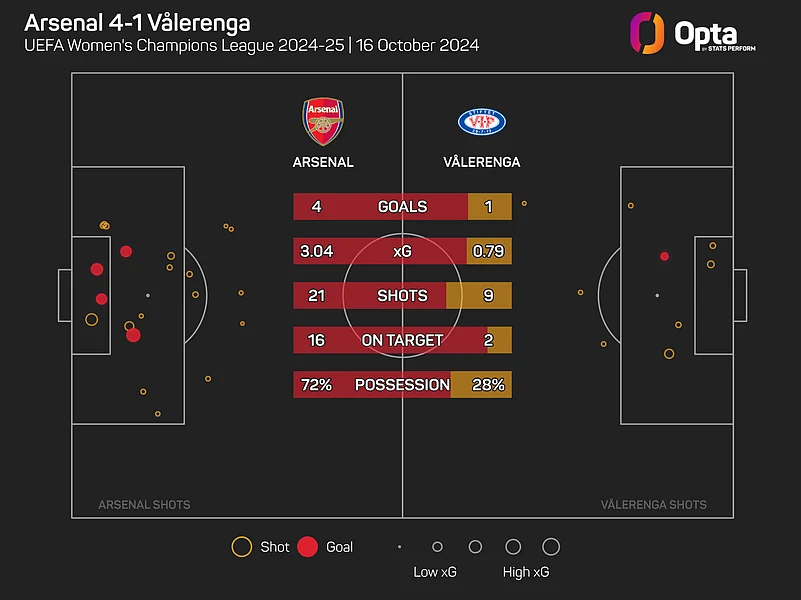Click the yellow Shot legend circle

tap(241, 547)
